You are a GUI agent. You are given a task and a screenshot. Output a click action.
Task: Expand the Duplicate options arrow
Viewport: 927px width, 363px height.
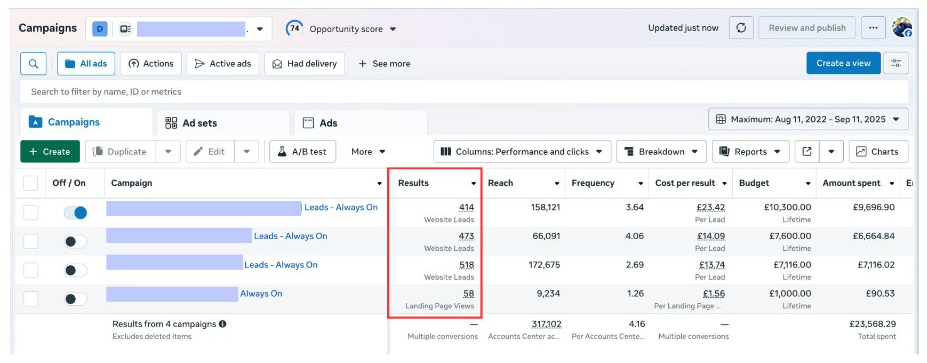tap(168, 151)
